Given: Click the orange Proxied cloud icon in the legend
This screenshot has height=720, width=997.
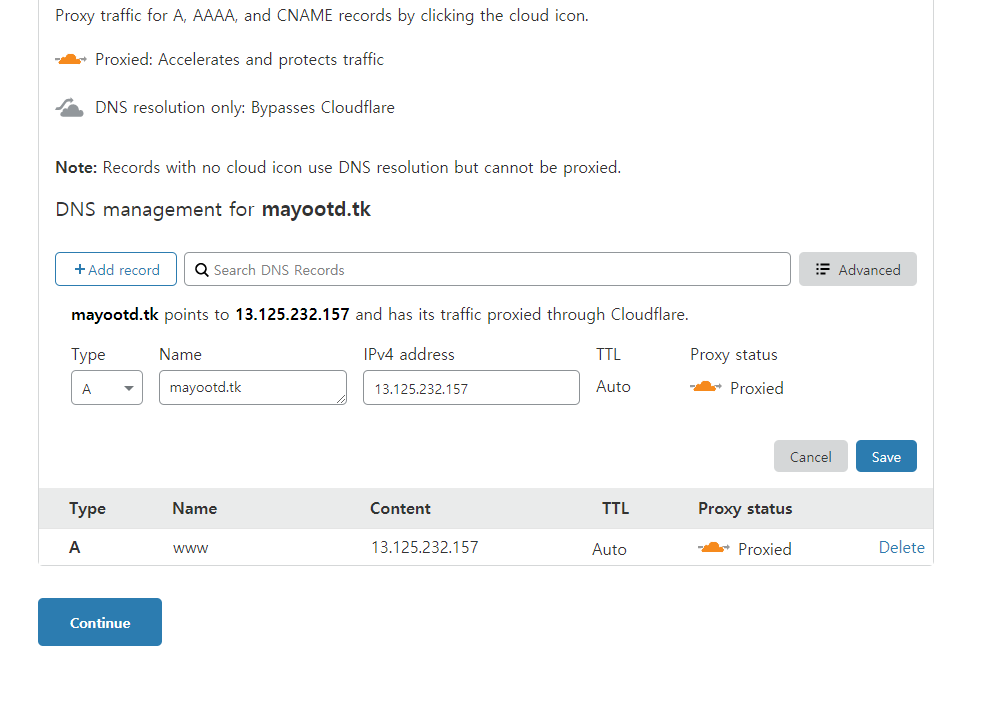Looking at the screenshot, I should 71,60.
